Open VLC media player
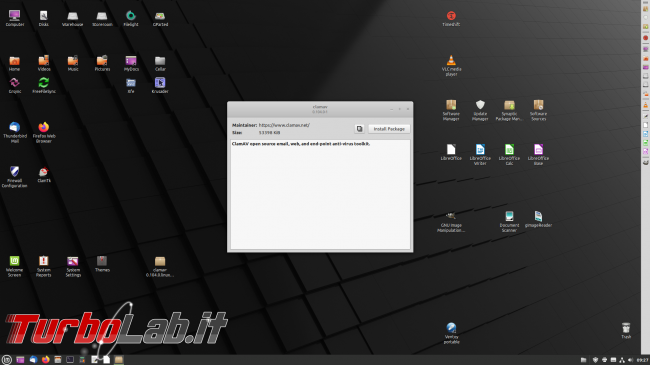Image resolution: width=650 pixels, height=365 pixels. pos(451,66)
